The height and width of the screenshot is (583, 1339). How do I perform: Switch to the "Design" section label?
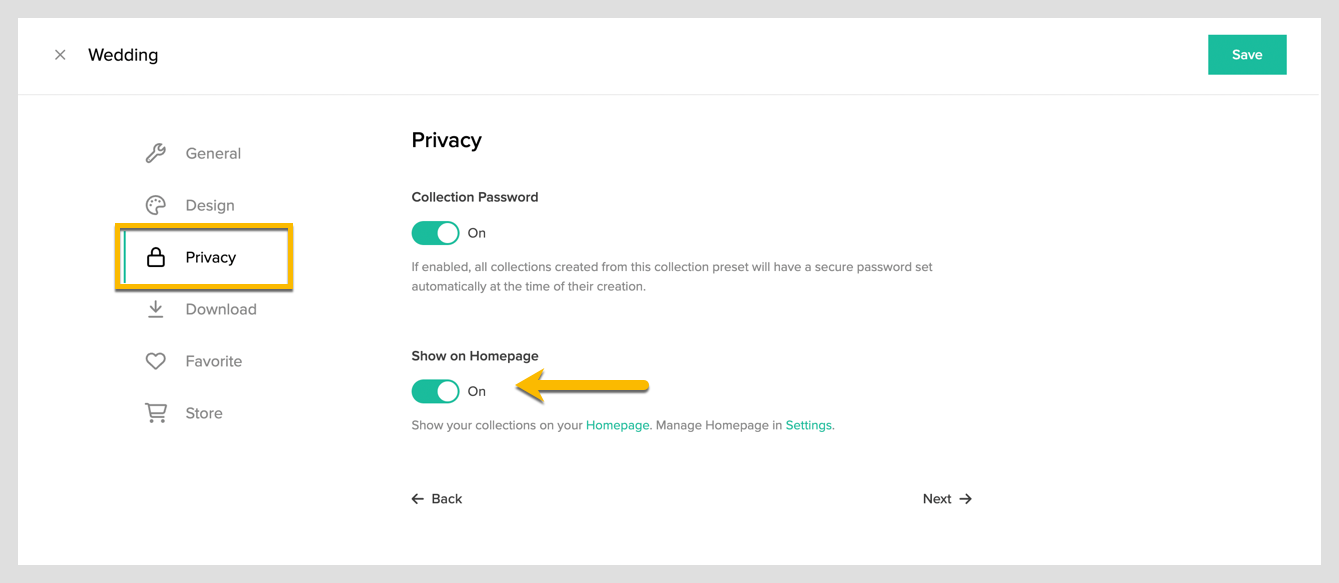[x=210, y=205]
